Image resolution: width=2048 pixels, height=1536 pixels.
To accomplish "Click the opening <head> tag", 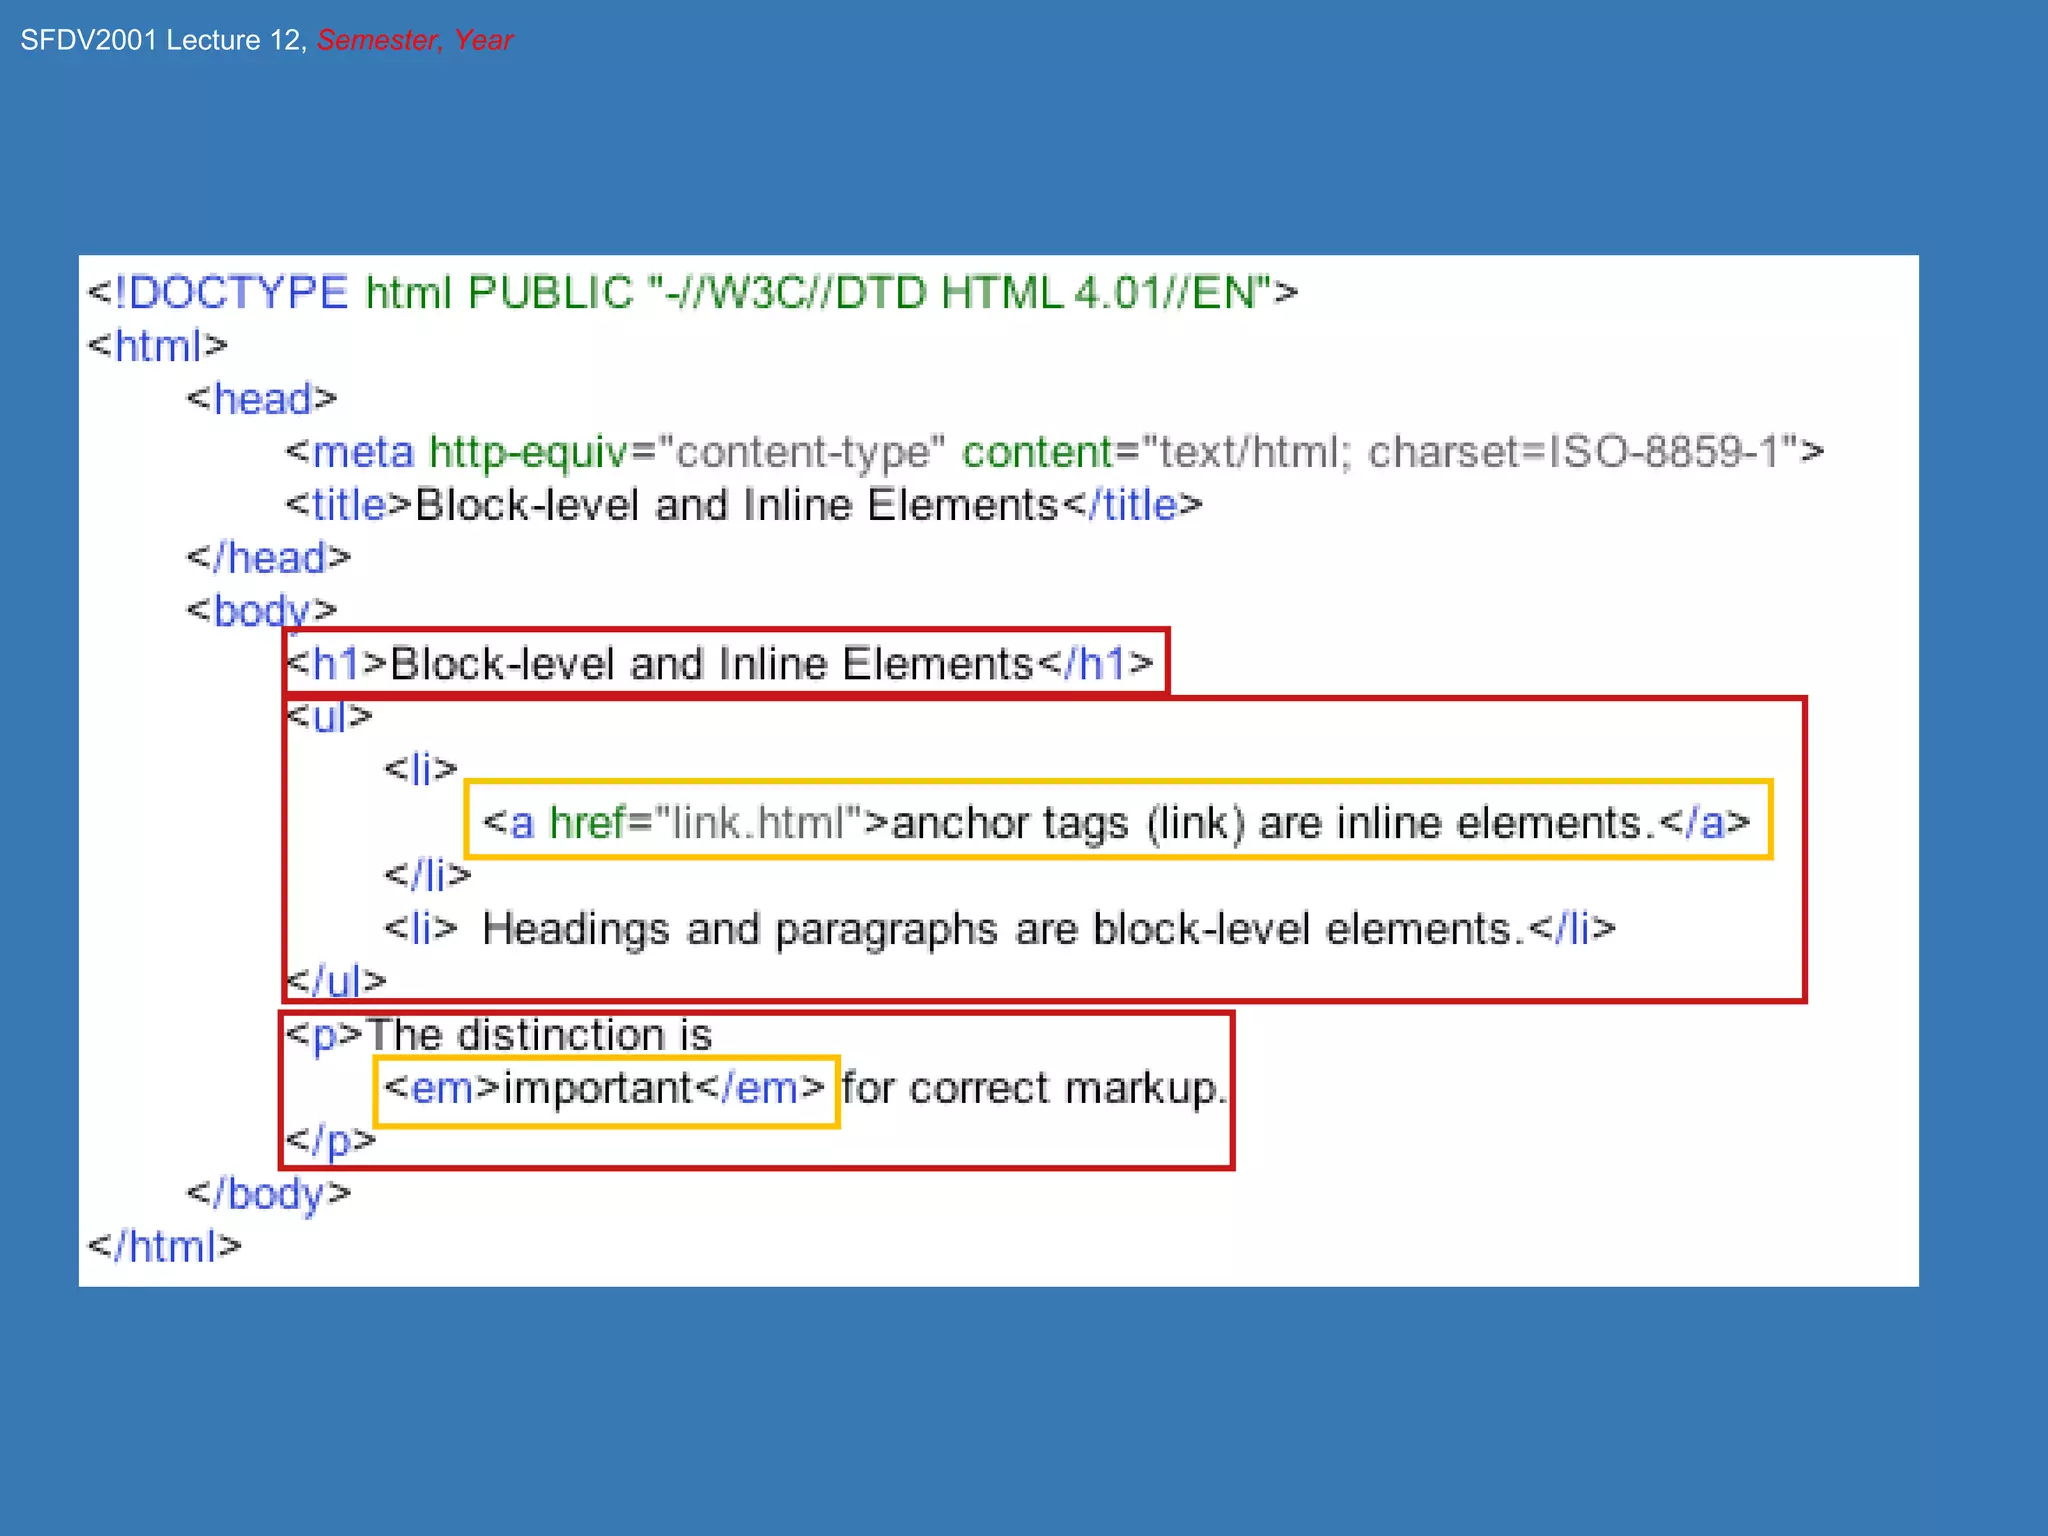I will 262,399.
